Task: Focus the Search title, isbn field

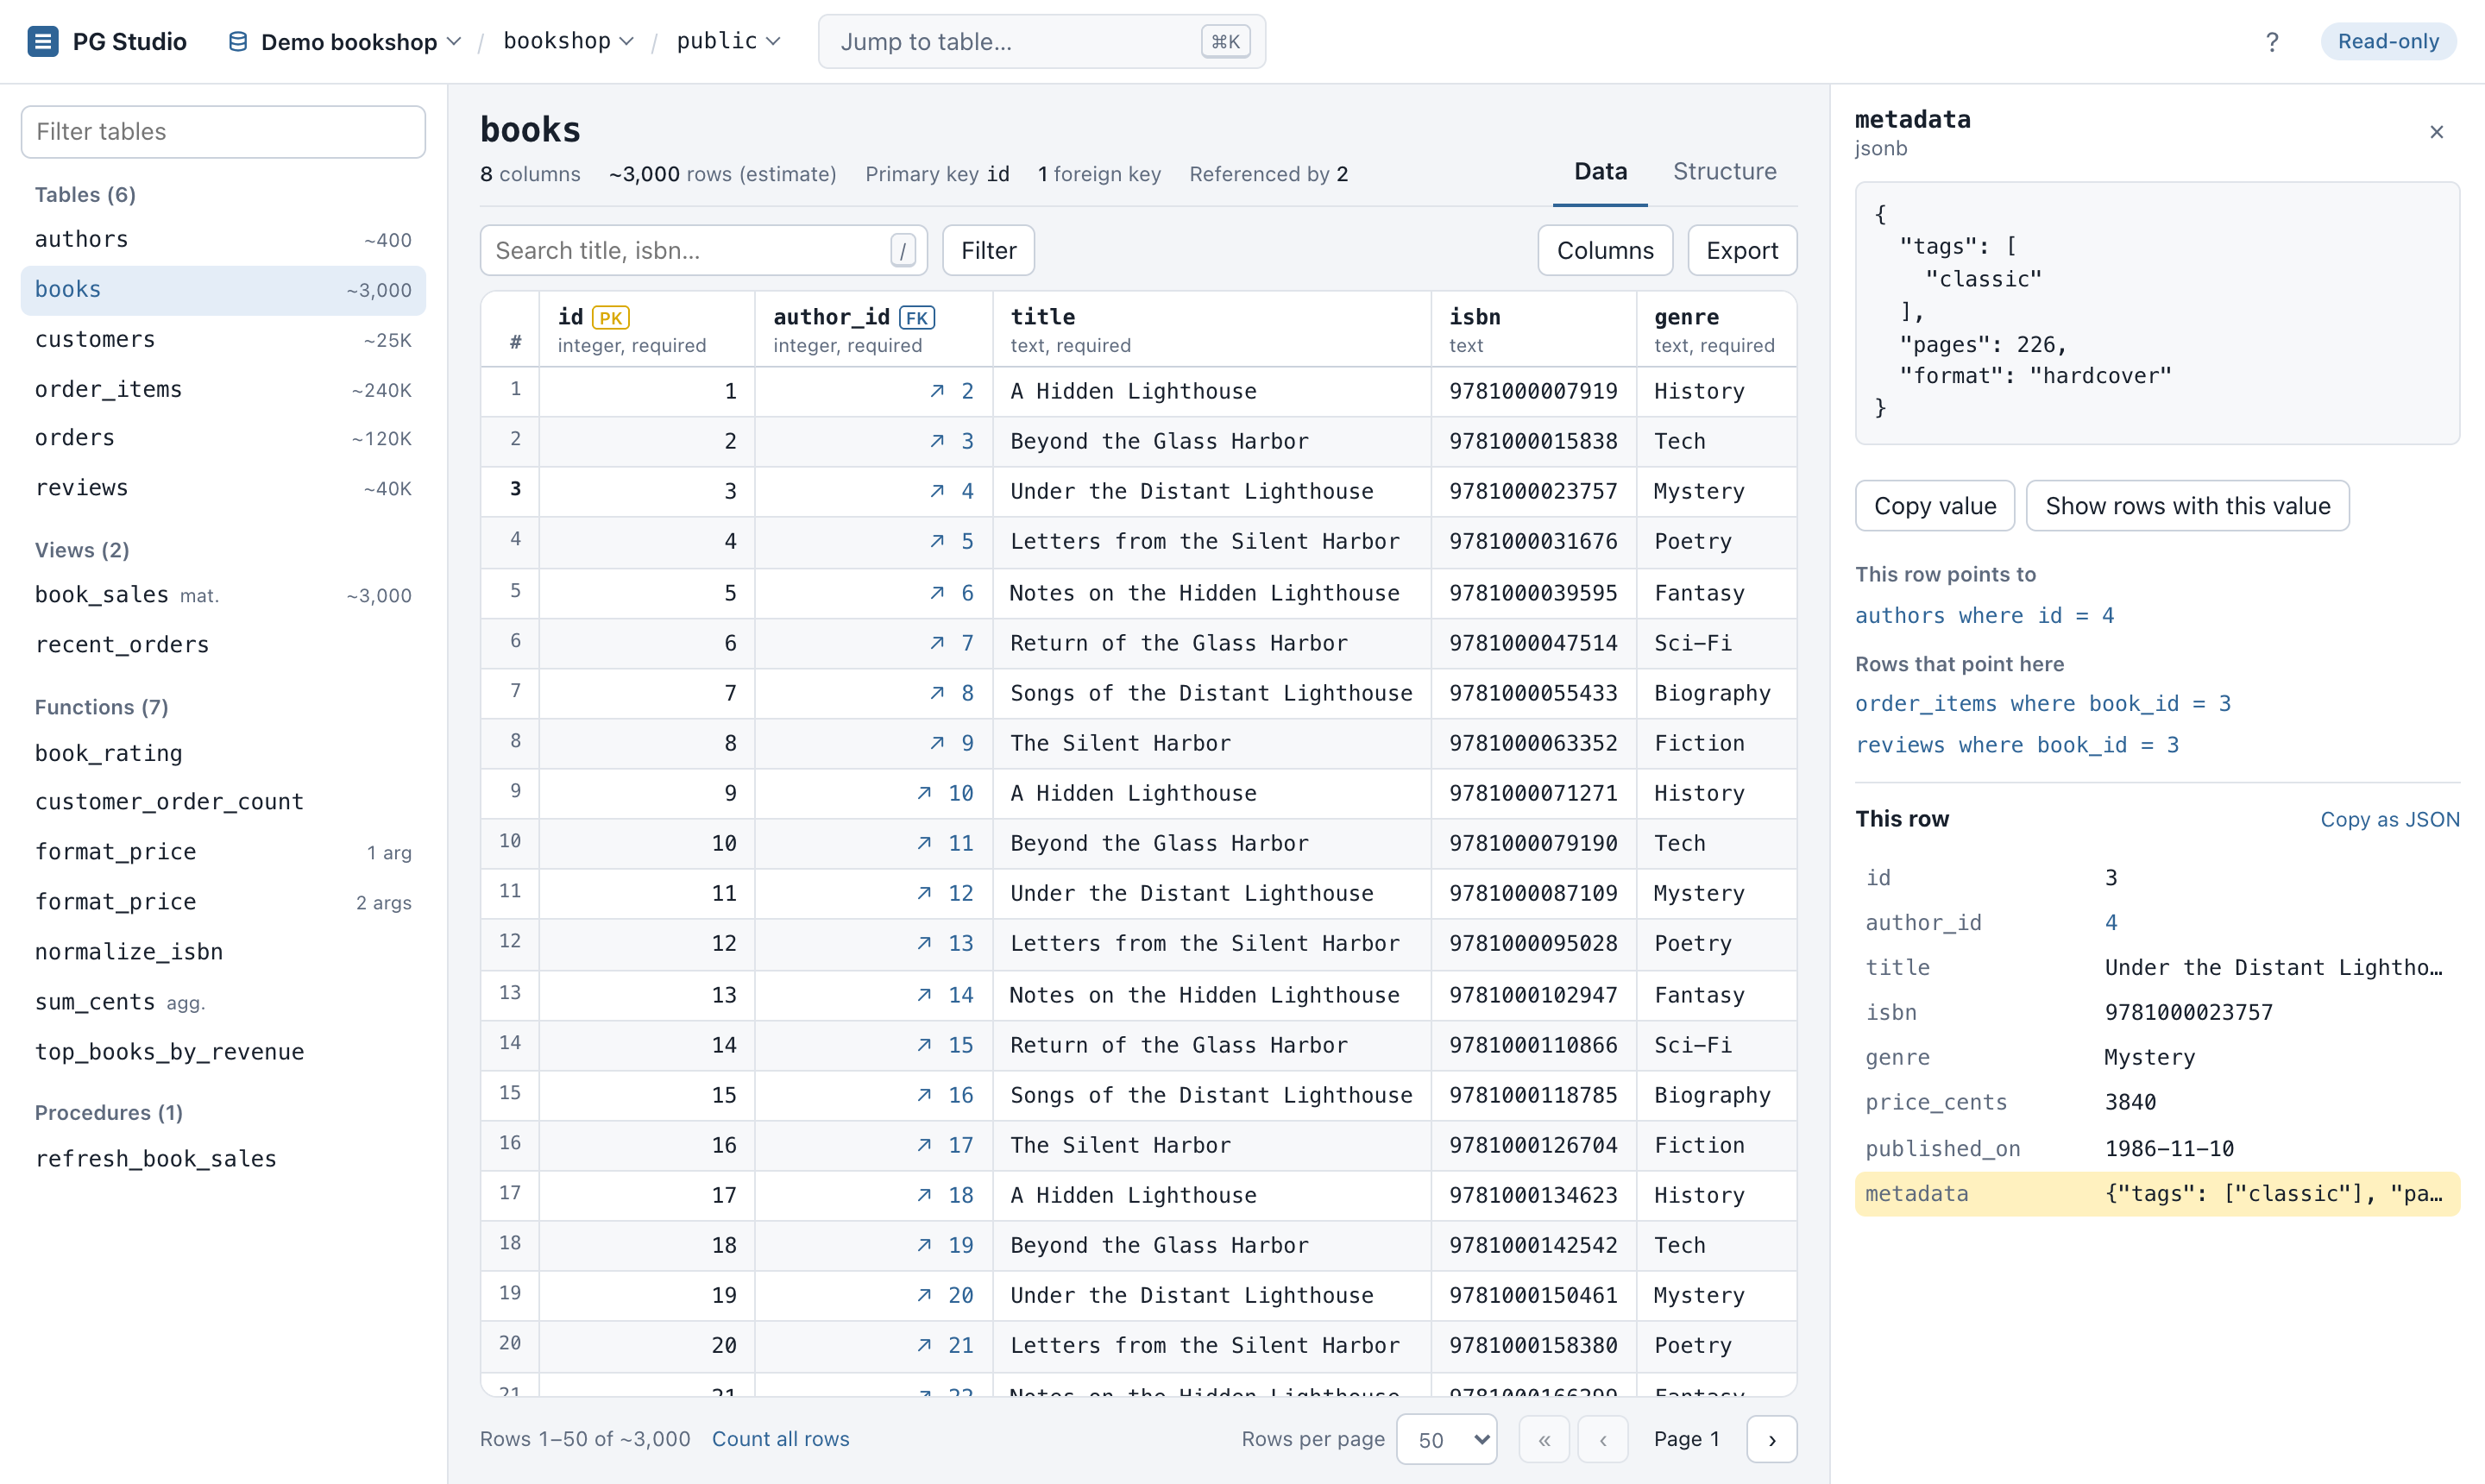Action: pos(703,250)
